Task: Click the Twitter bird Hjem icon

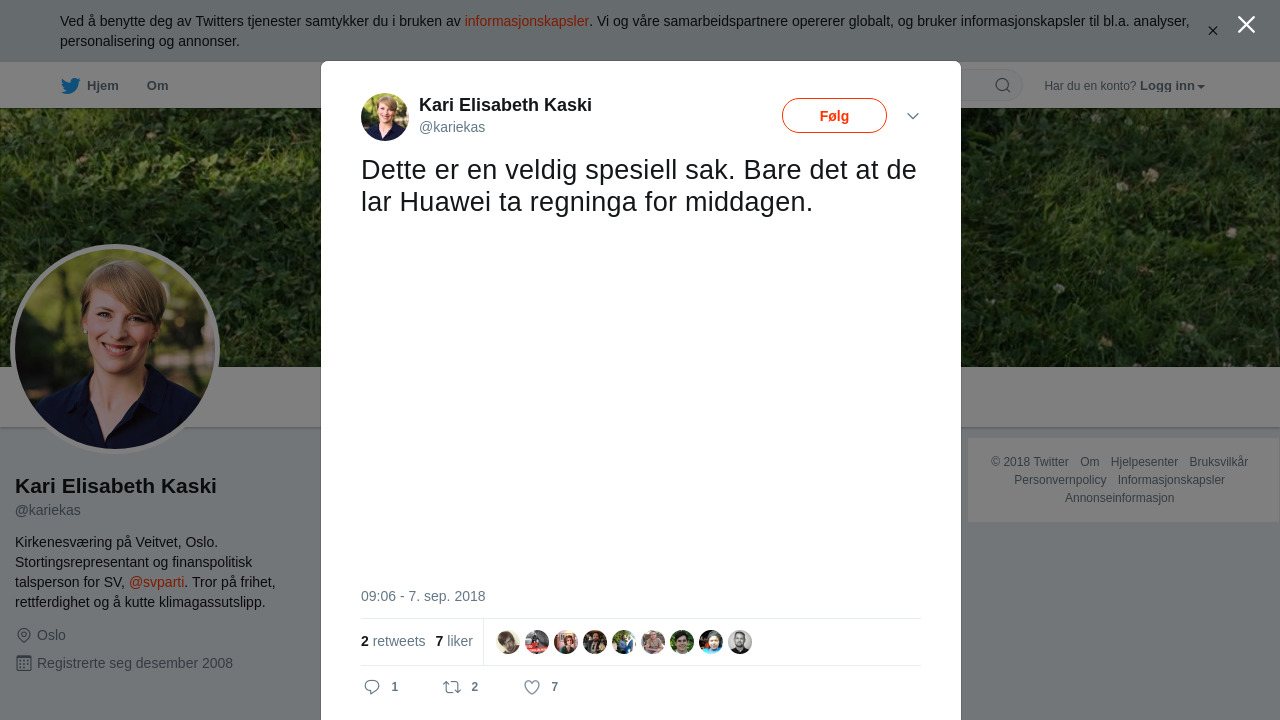Action: point(70,86)
